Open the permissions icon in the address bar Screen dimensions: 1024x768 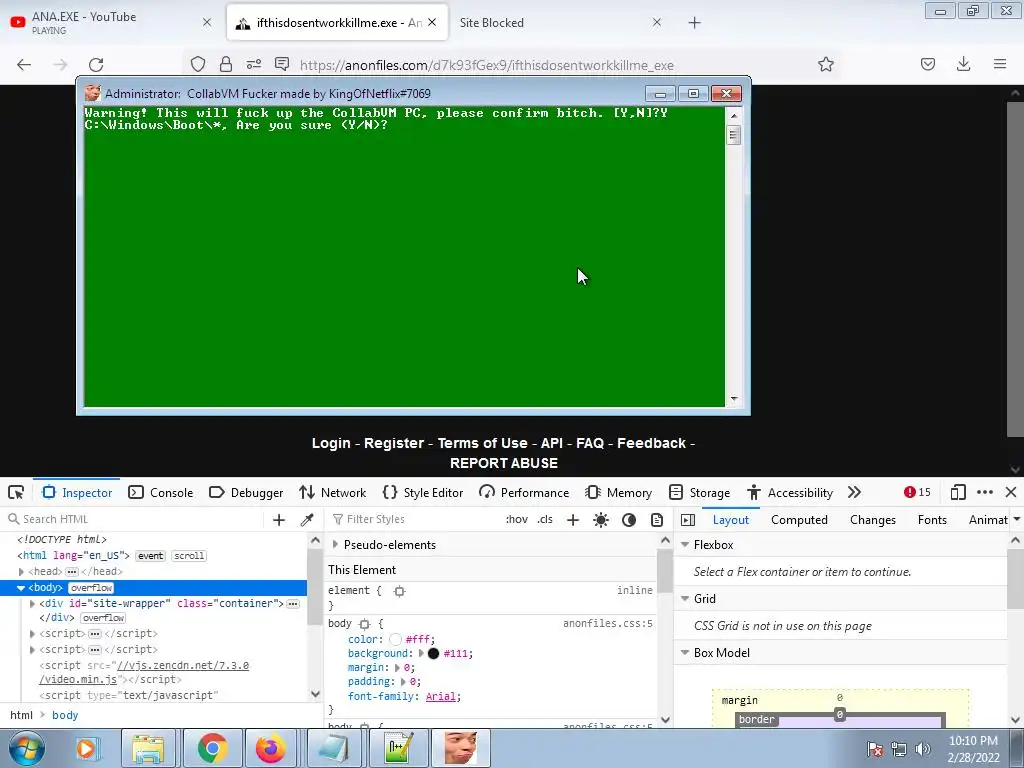pos(254,64)
